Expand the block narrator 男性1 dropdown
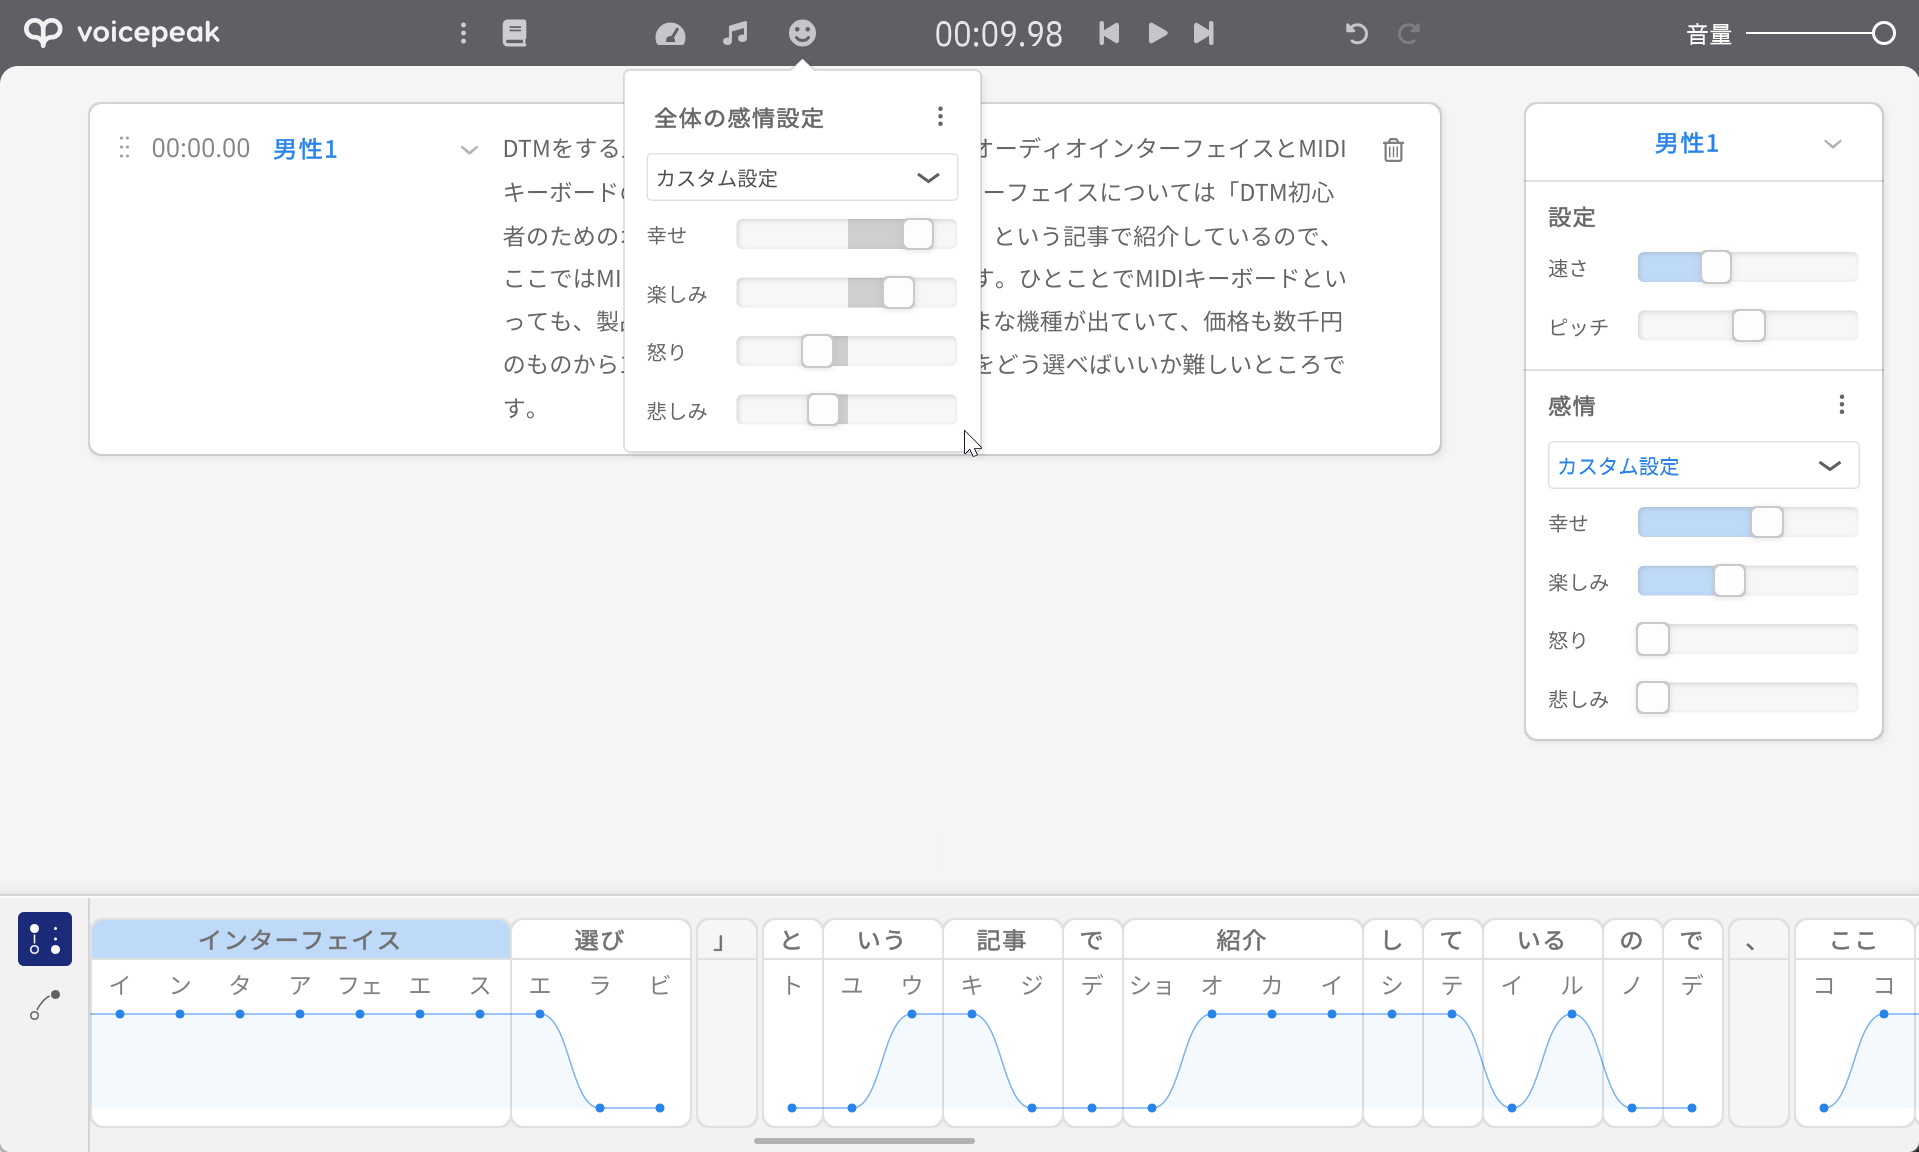Screen dimensions: 1919x1152 tap(469, 150)
